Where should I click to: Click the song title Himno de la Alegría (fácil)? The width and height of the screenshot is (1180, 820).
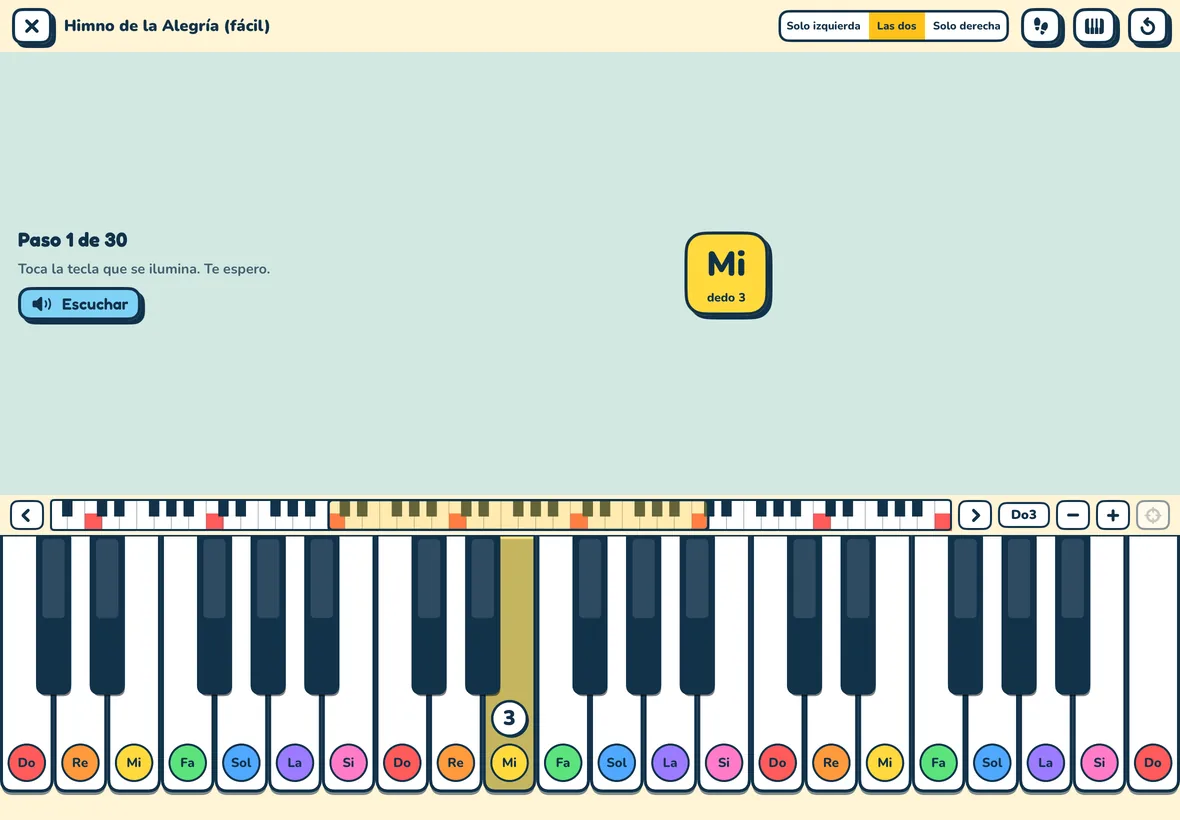click(167, 26)
